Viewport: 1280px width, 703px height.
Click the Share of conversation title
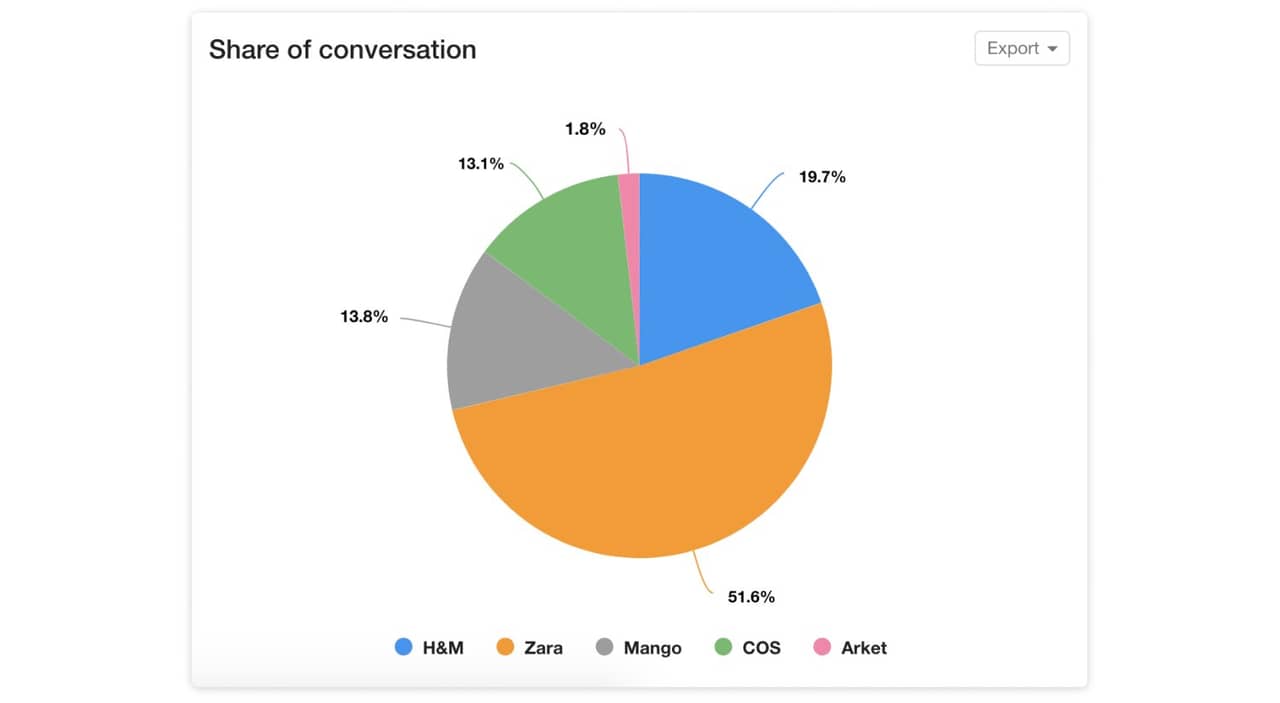click(342, 49)
